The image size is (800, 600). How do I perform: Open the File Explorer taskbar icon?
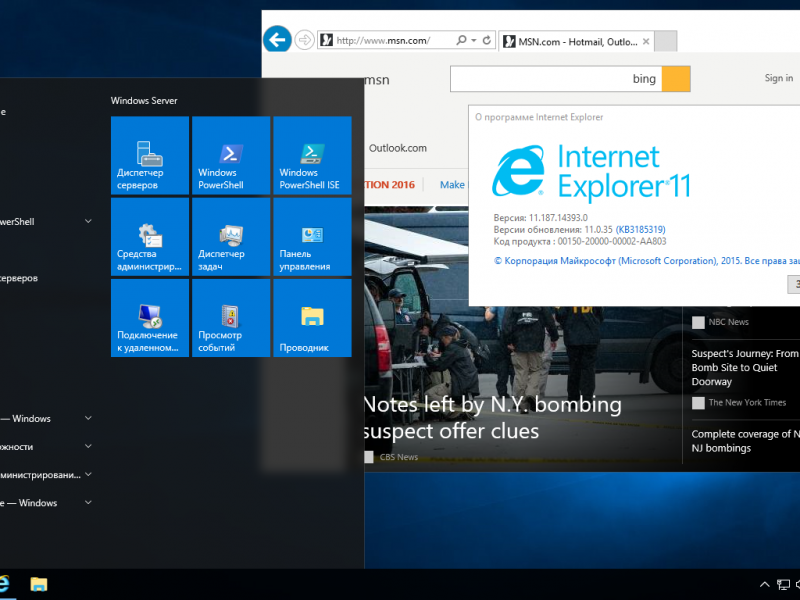click(39, 584)
